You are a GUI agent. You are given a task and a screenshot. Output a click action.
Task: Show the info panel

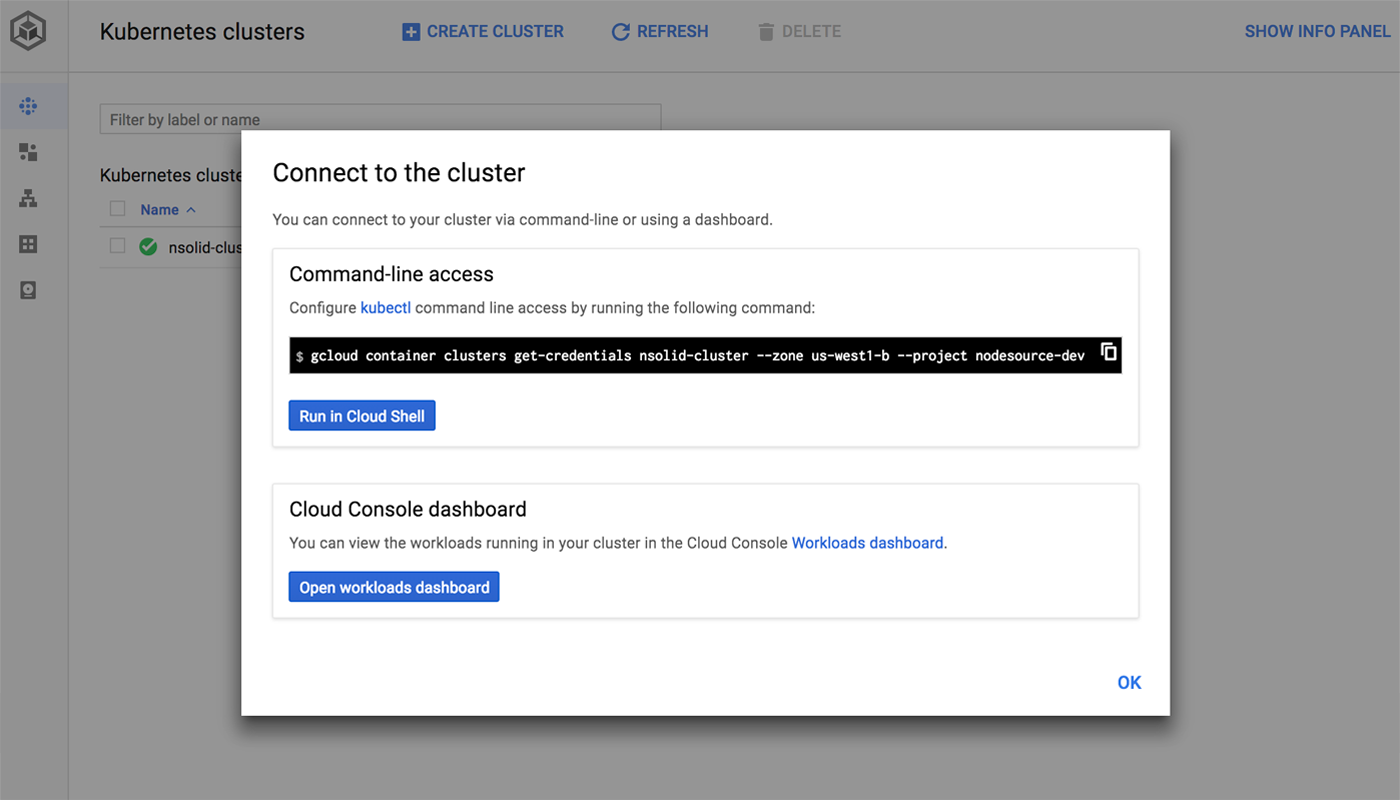pos(1317,32)
